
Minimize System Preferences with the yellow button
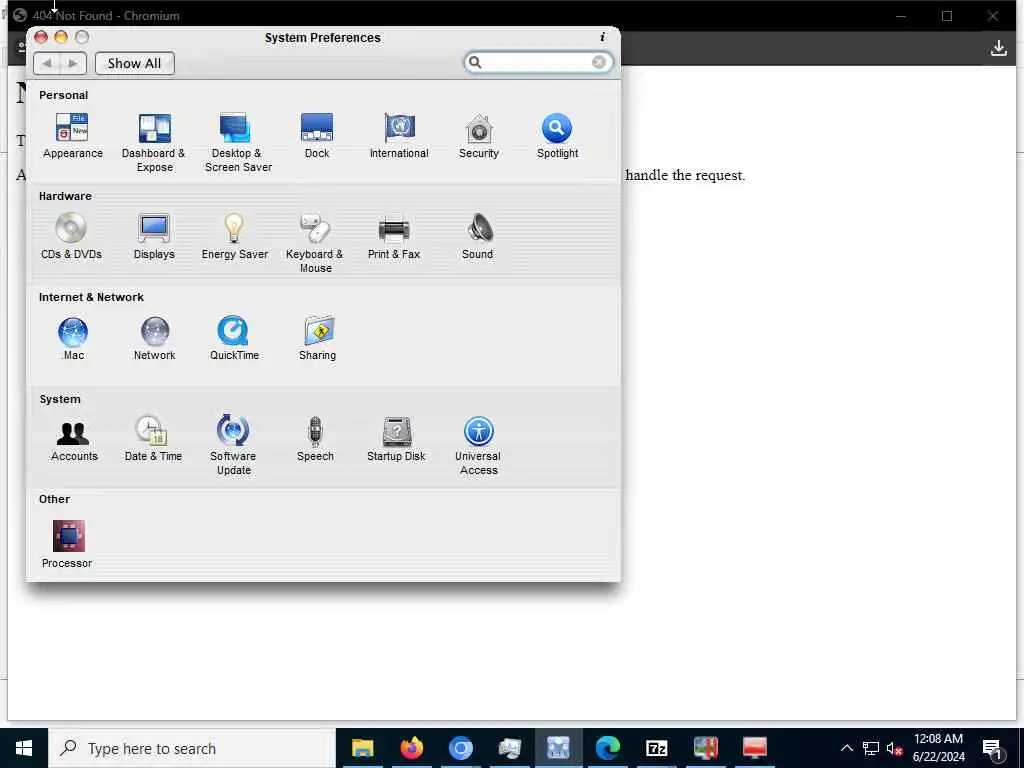61,37
